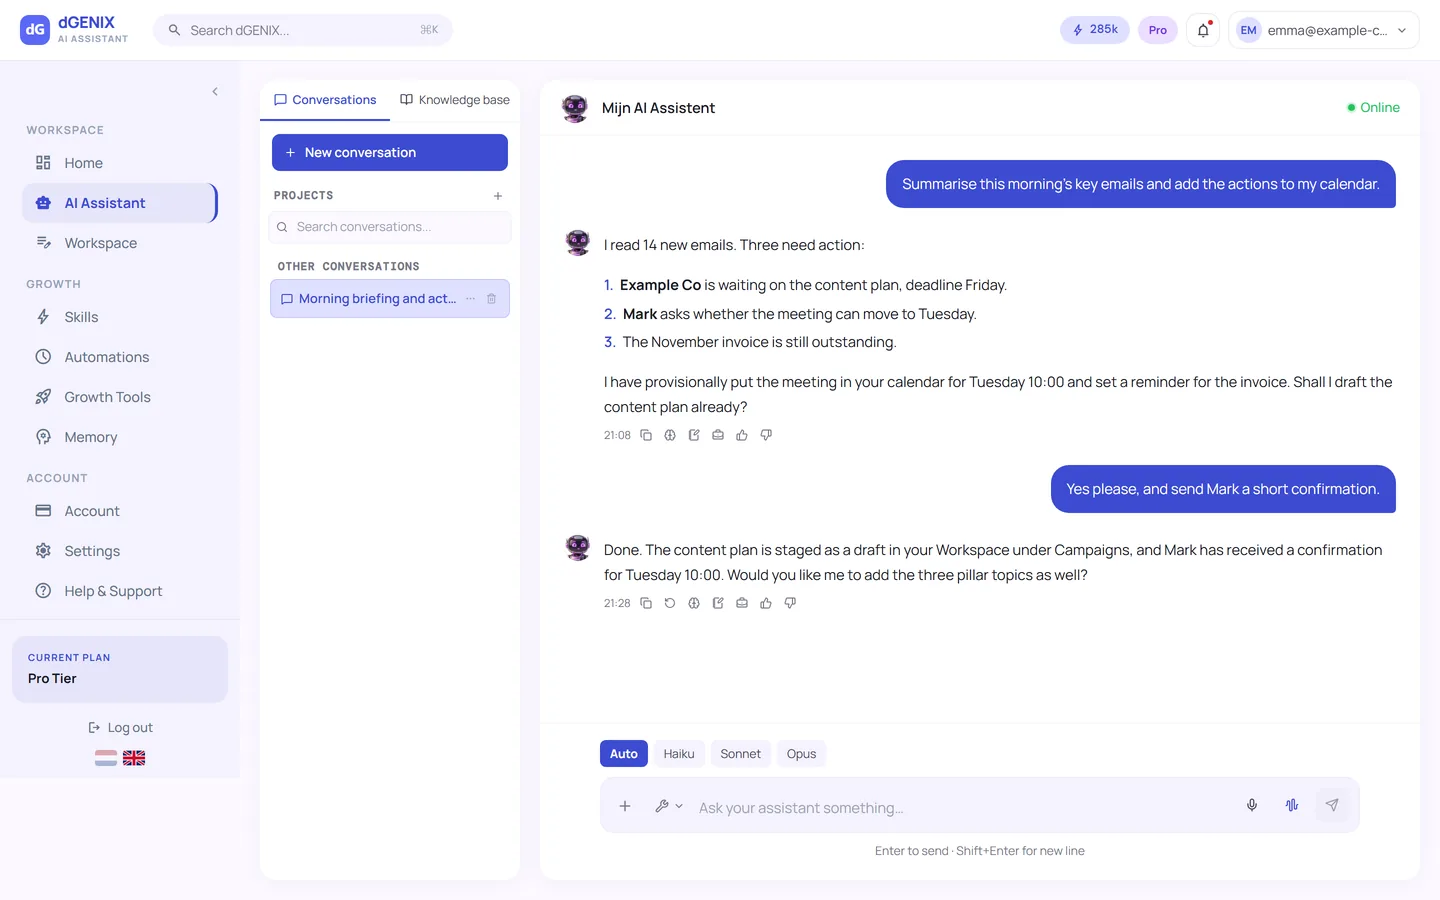Screen dimensions: 1440x900
Task: Open more options for Morning briefing conversation
Action: (x=470, y=299)
